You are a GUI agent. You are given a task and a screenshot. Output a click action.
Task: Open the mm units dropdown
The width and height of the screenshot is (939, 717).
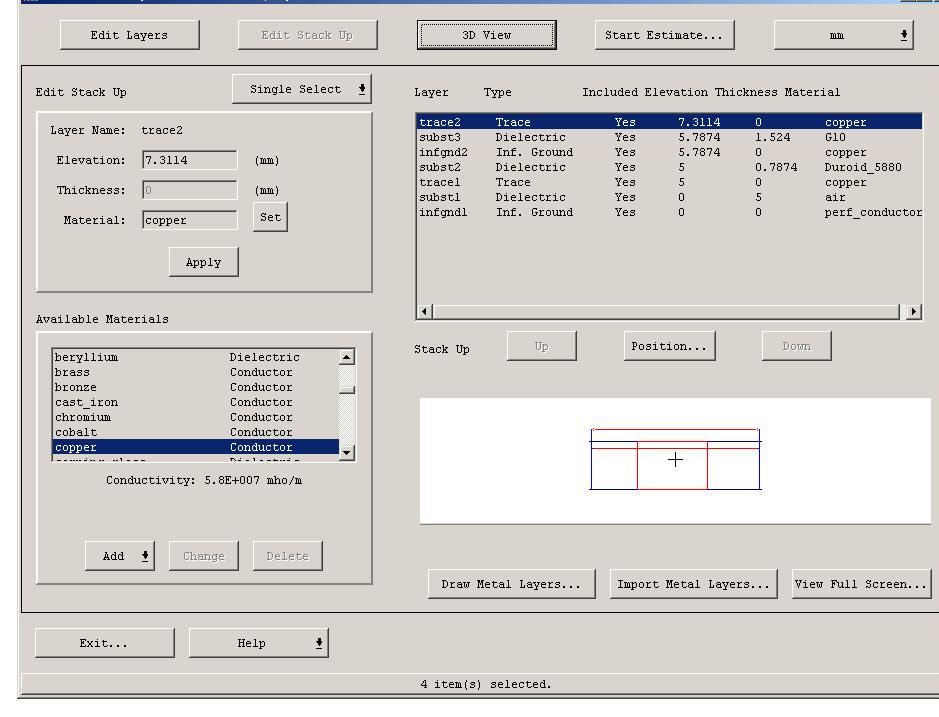pyautogui.click(x=843, y=35)
